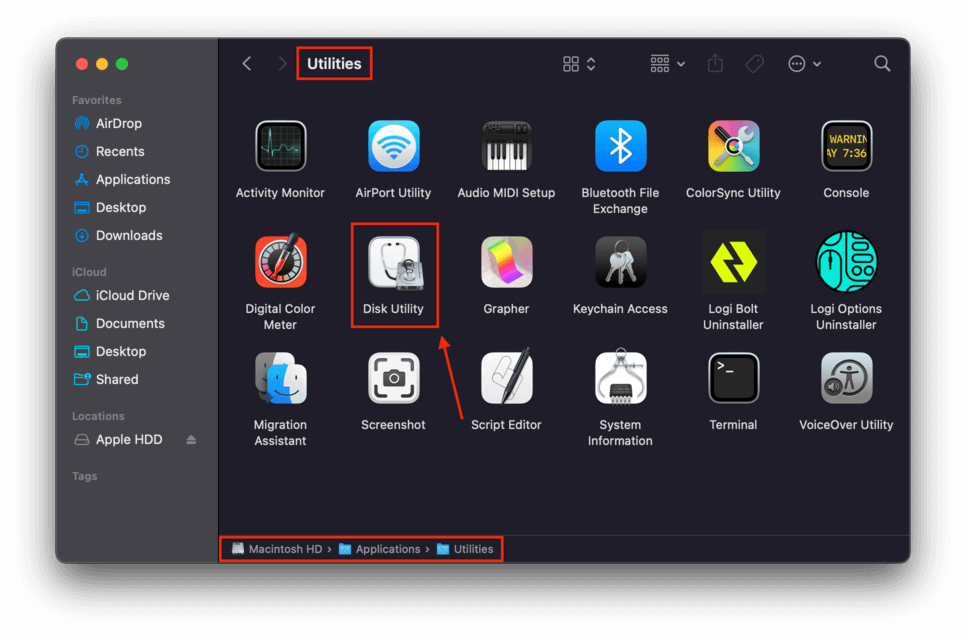The width and height of the screenshot is (966, 637).
Task: Click the Locations sidebar heading
Action: tap(98, 416)
